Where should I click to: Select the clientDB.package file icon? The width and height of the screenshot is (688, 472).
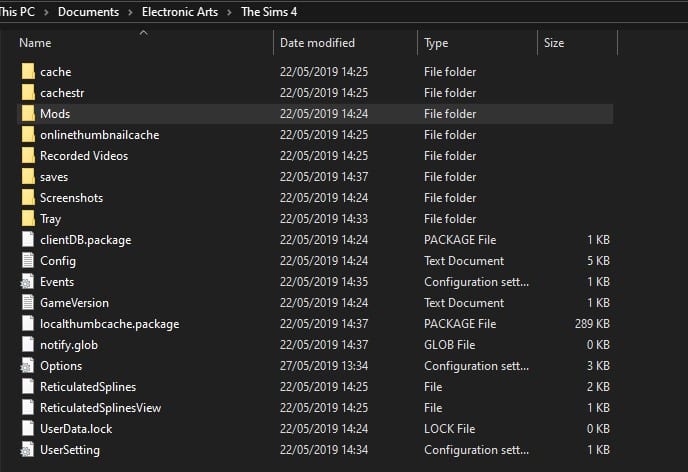point(27,240)
